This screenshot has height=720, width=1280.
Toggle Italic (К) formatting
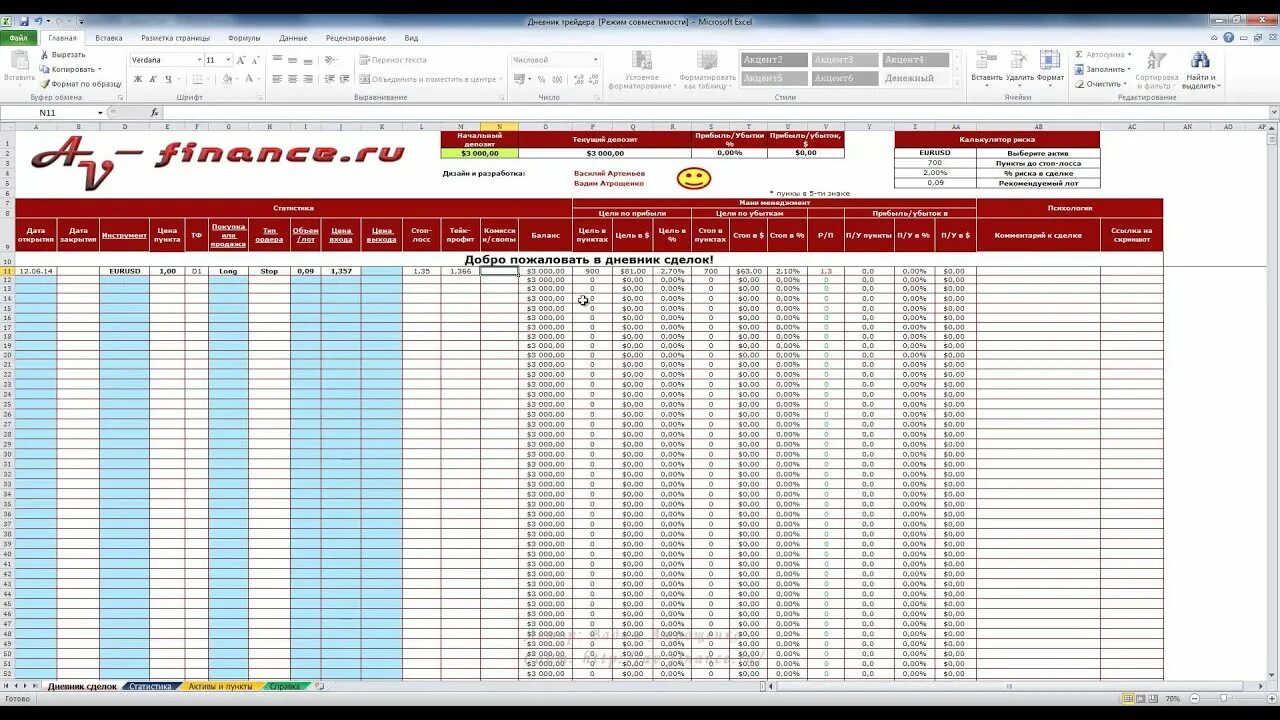[153, 79]
